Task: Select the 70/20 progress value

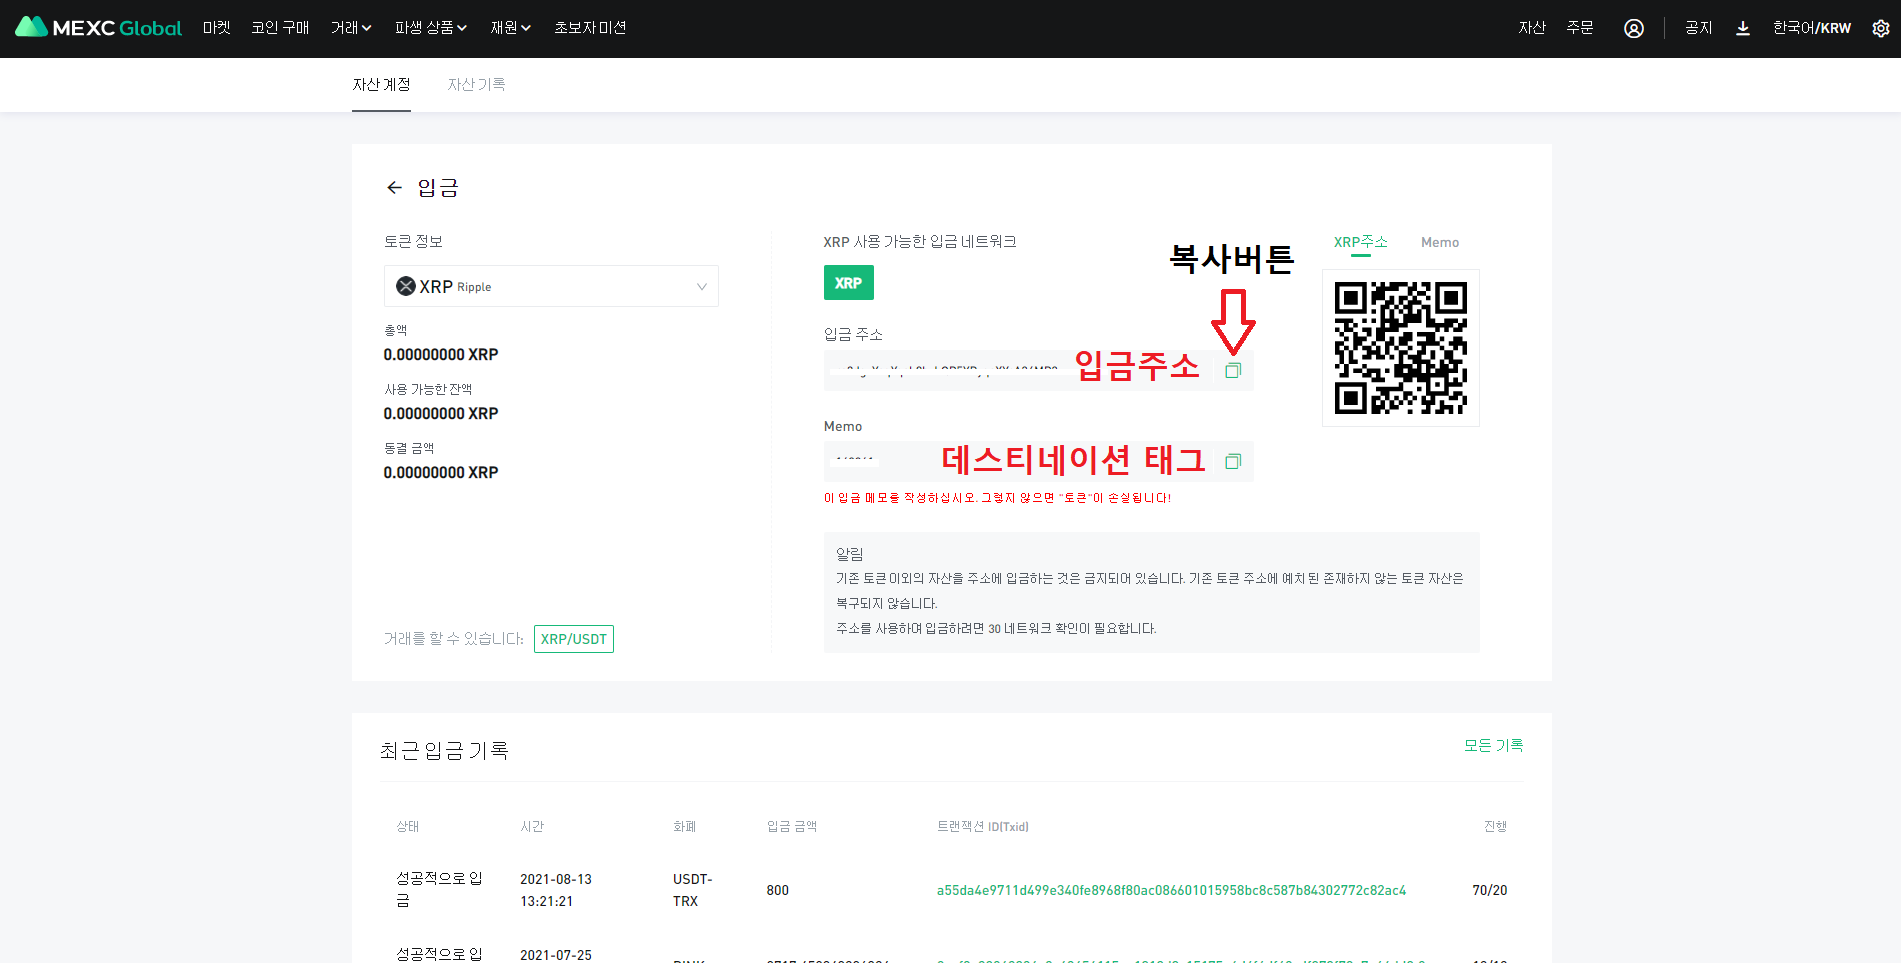Action: click(1489, 890)
